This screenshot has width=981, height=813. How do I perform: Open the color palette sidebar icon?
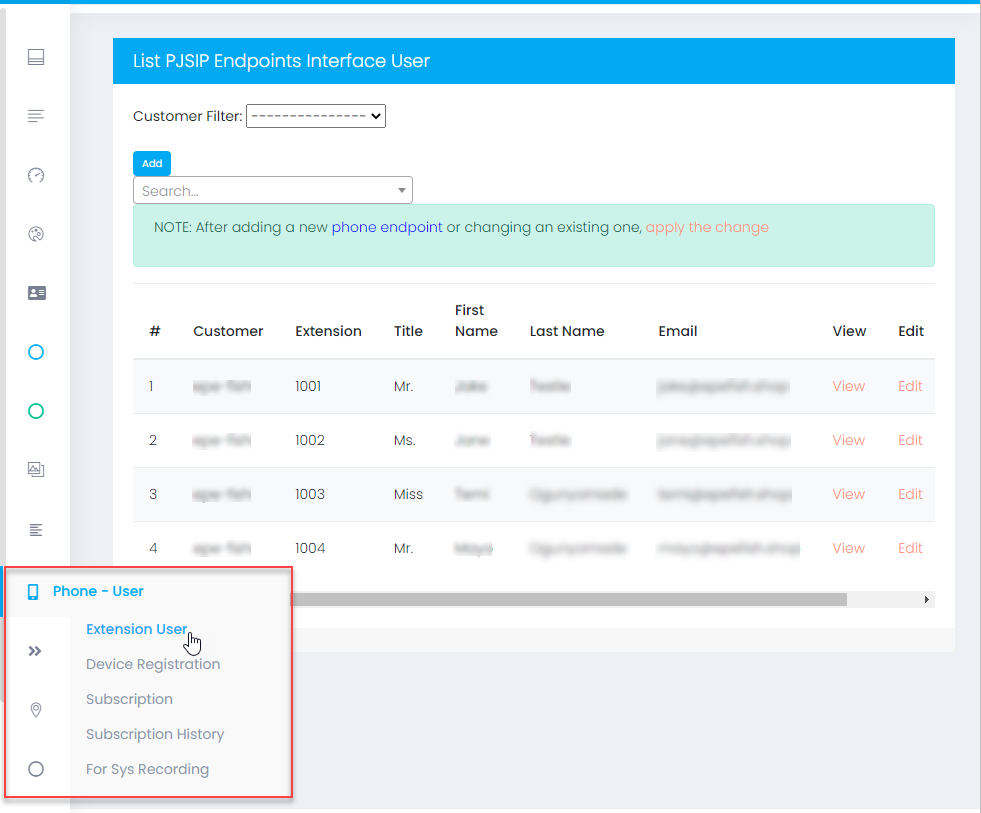pyautogui.click(x=36, y=234)
